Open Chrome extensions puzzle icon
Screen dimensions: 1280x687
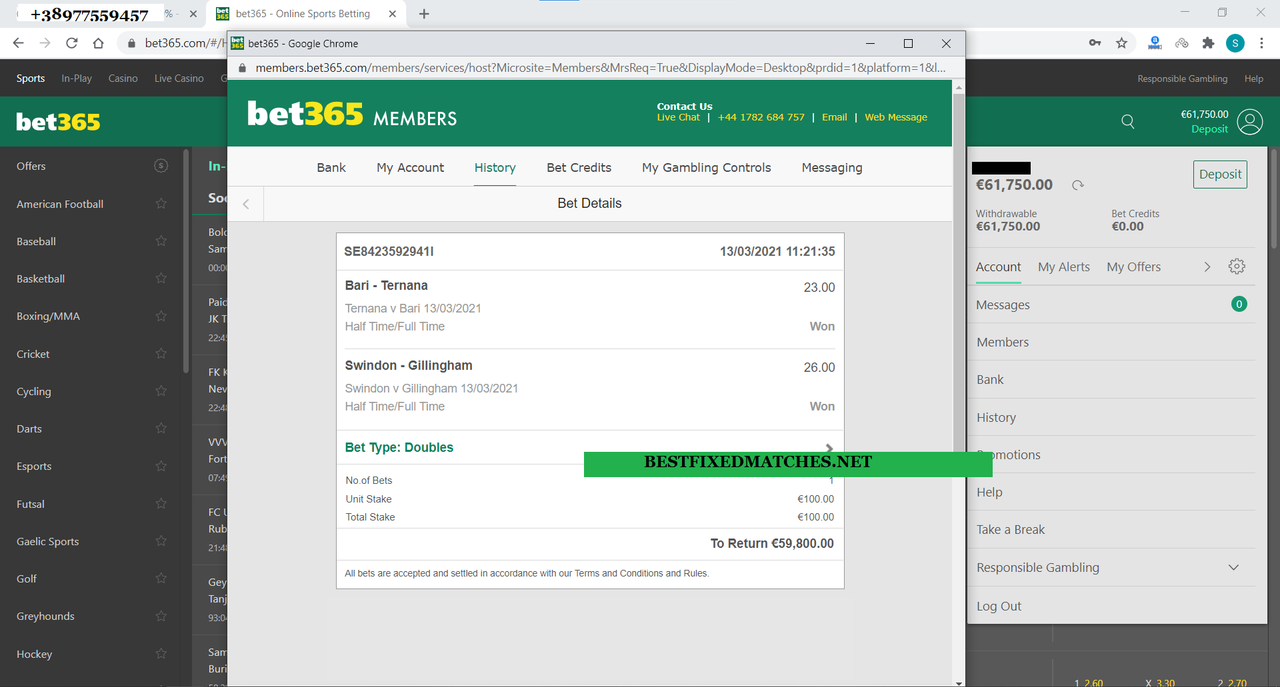tap(1208, 43)
